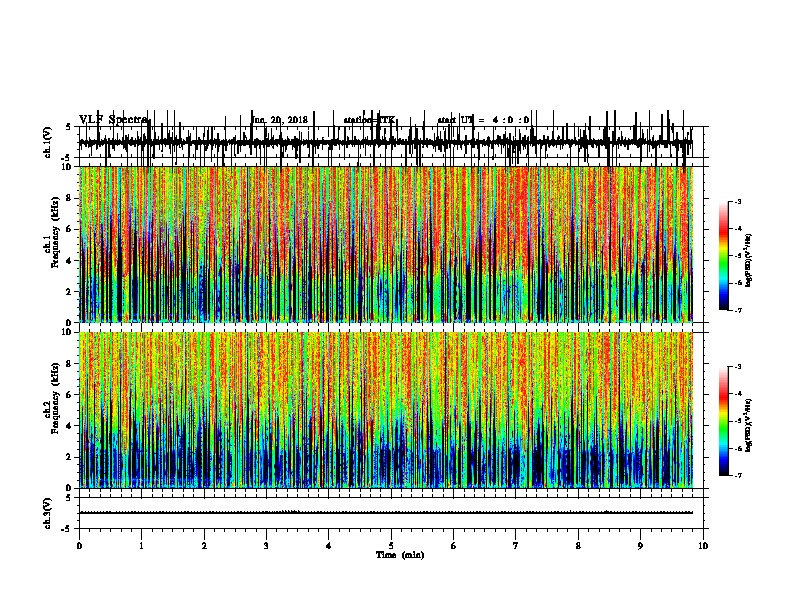Click the 6 kHz tick on ch.2 axis
Image resolution: width=792 pixels, height=612 pixels.
(70, 395)
